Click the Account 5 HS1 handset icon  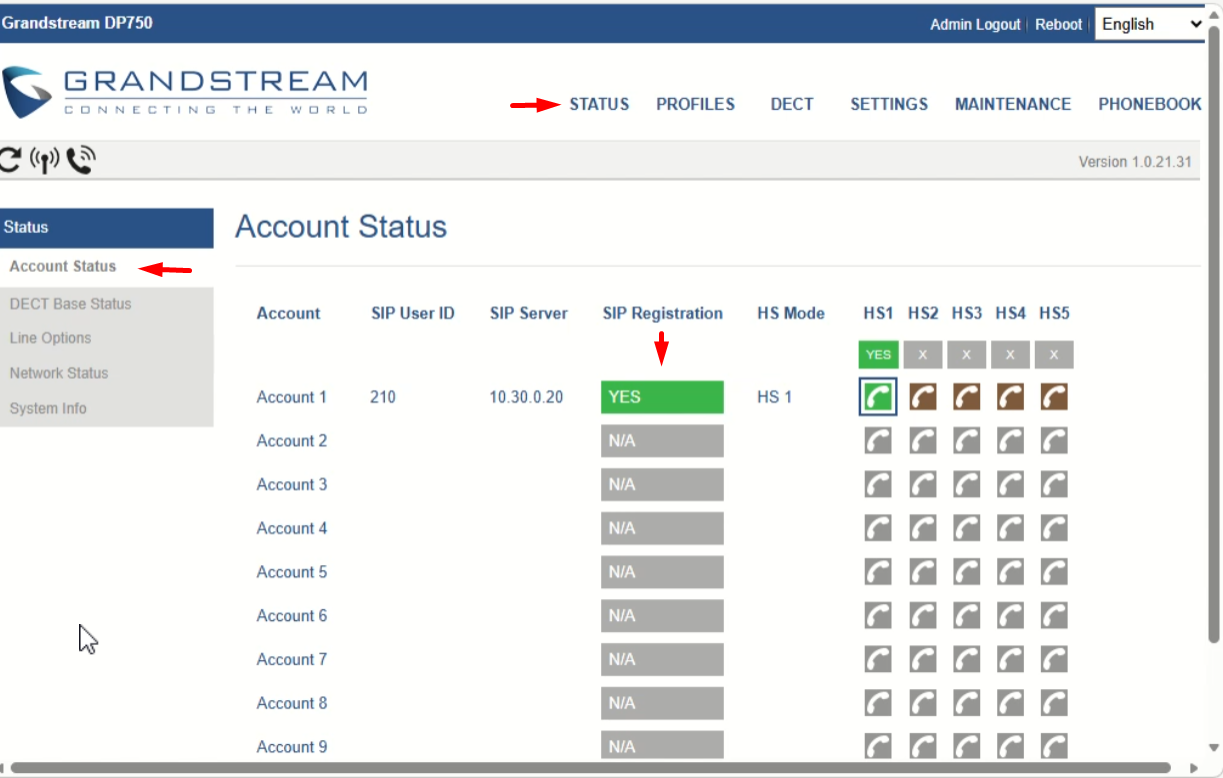tap(878, 572)
